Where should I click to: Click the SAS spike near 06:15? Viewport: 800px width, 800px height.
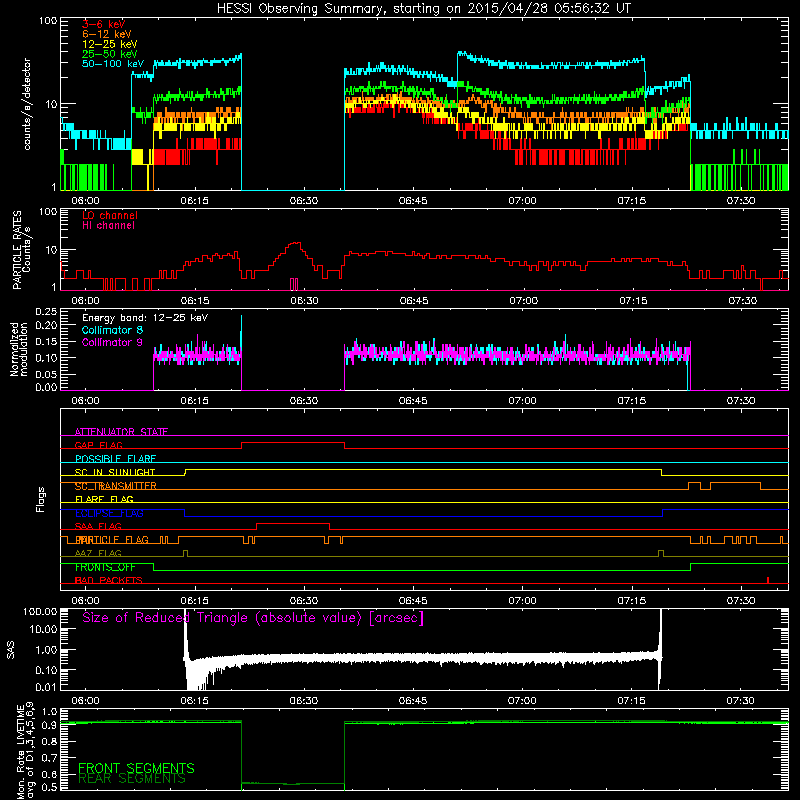point(186,635)
